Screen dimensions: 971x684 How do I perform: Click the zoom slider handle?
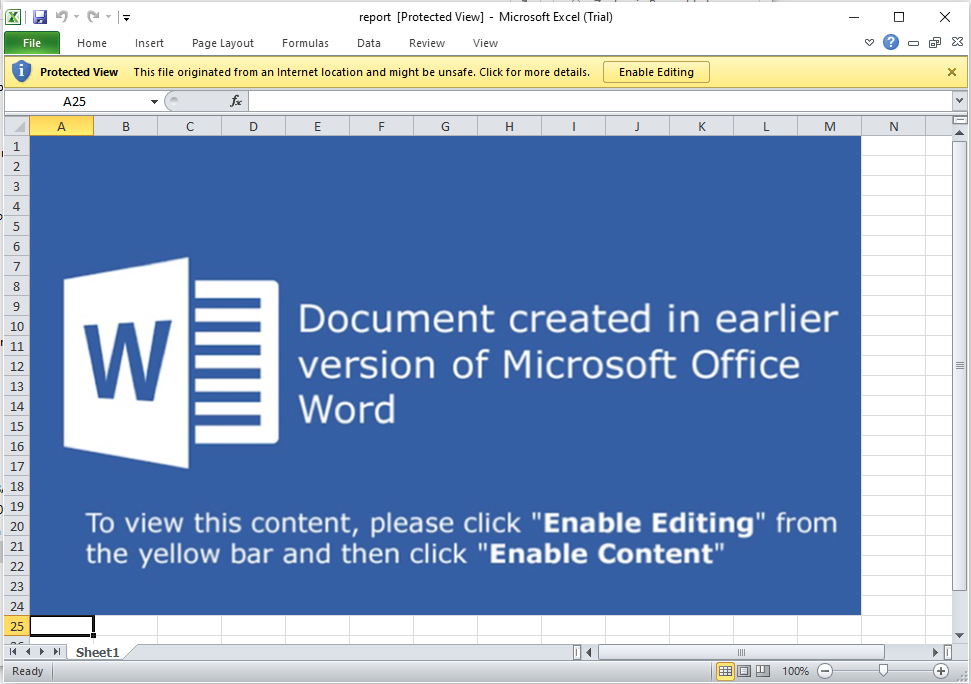[883, 670]
